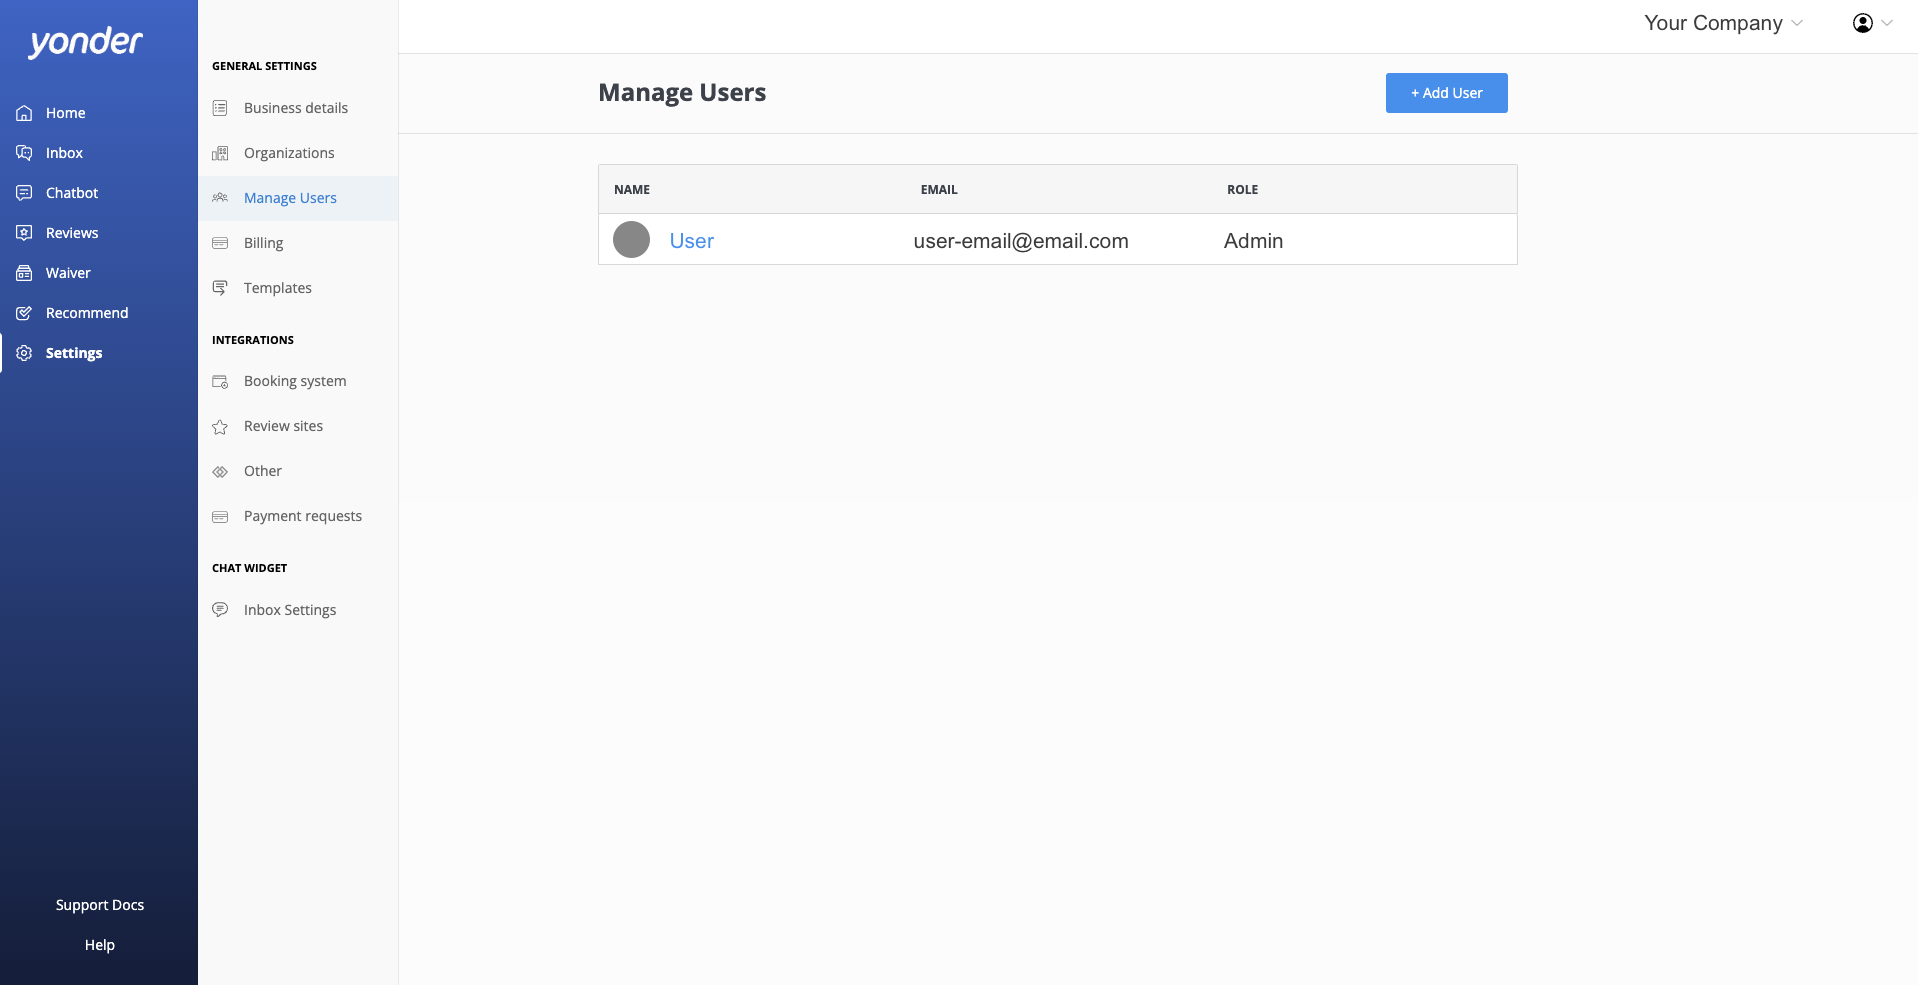Click the NAME column header
Viewport: 1918px width, 985px height.
click(x=632, y=190)
